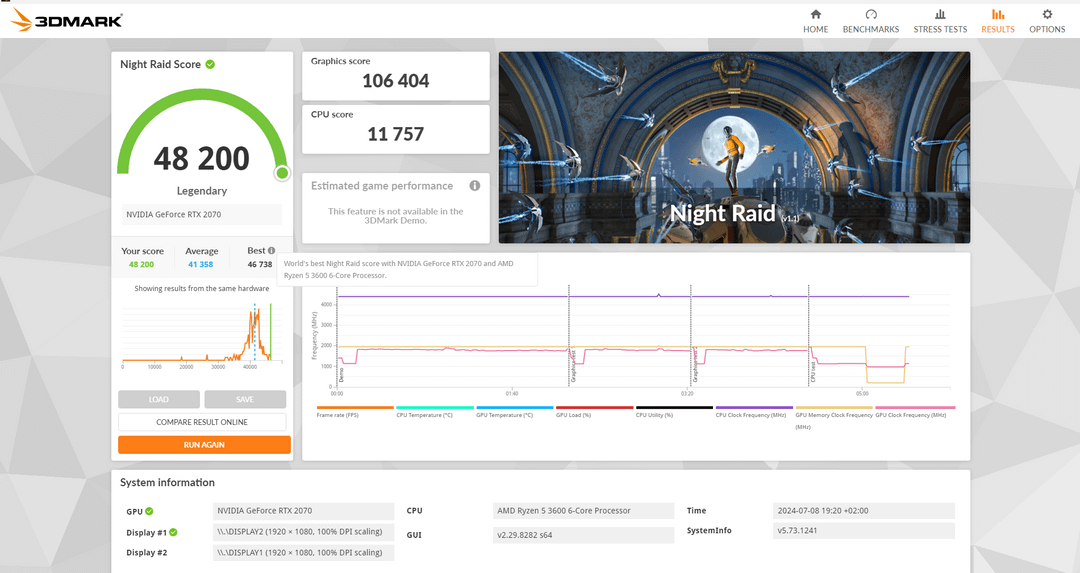The width and height of the screenshot is (1080, 573).
Task: Click the Graphics score value 106 404
Action: (x=395, y=81)
